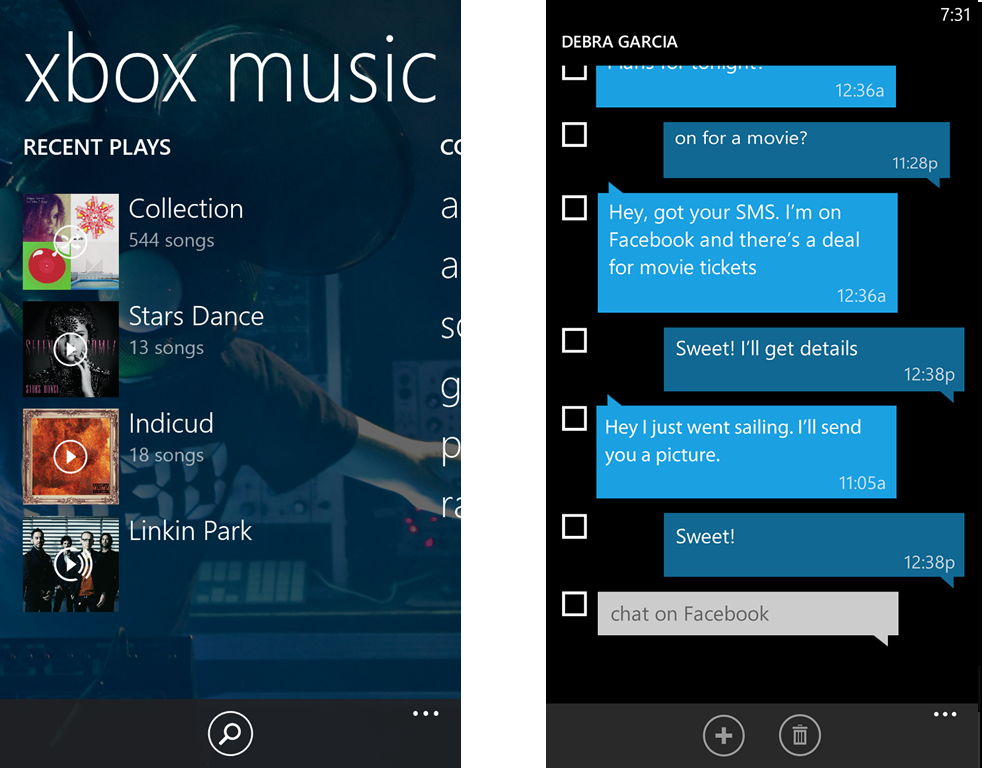Check the box beside 'on for a movie?'
The width and height of the screenshot is (984, 768).
[x=574, y=135]
